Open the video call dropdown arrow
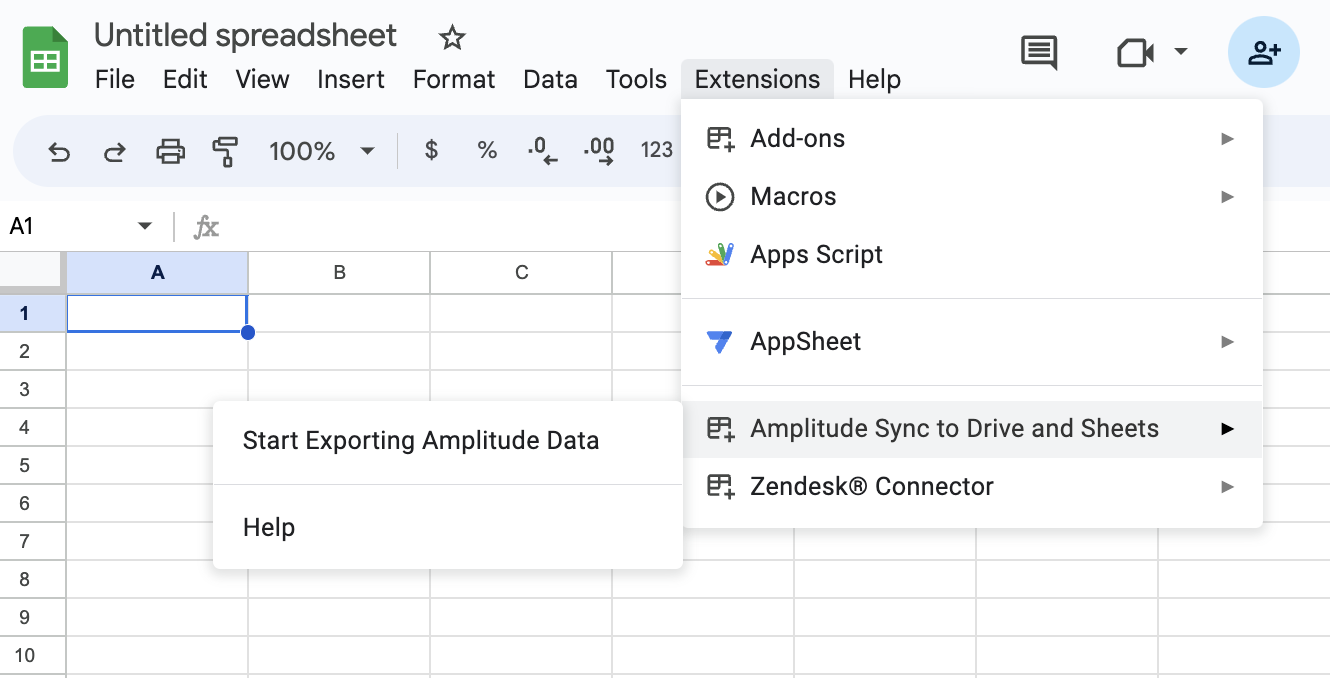Image resolution: width=1330 pixels, height=678 pixels. pos(1181,51)
